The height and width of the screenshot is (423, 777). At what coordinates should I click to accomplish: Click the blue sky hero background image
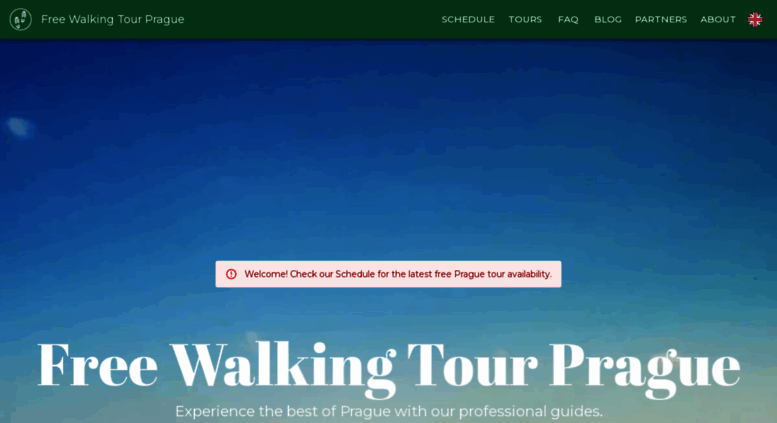pos(388,149)
